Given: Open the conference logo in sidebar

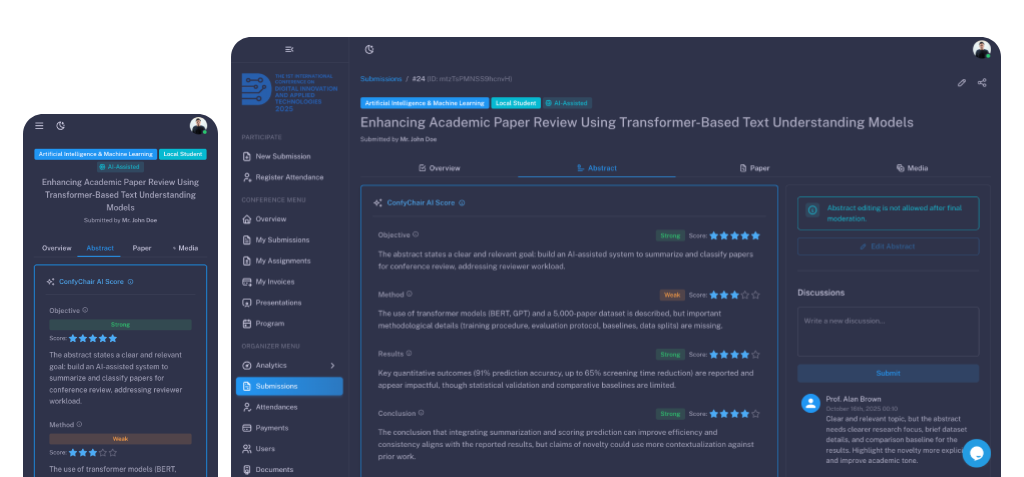Looking at the screenshot, I should point(289,92).
